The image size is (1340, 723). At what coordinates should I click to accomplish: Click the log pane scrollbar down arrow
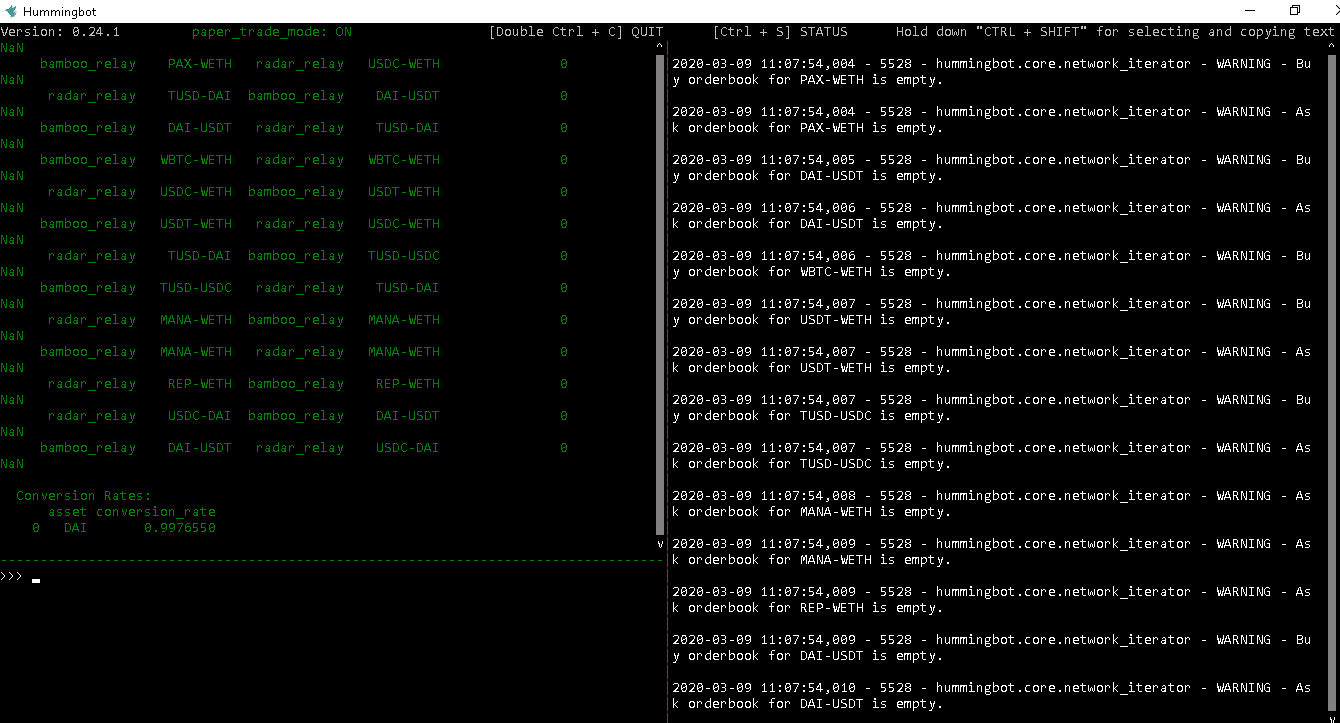click(1333, 716)
